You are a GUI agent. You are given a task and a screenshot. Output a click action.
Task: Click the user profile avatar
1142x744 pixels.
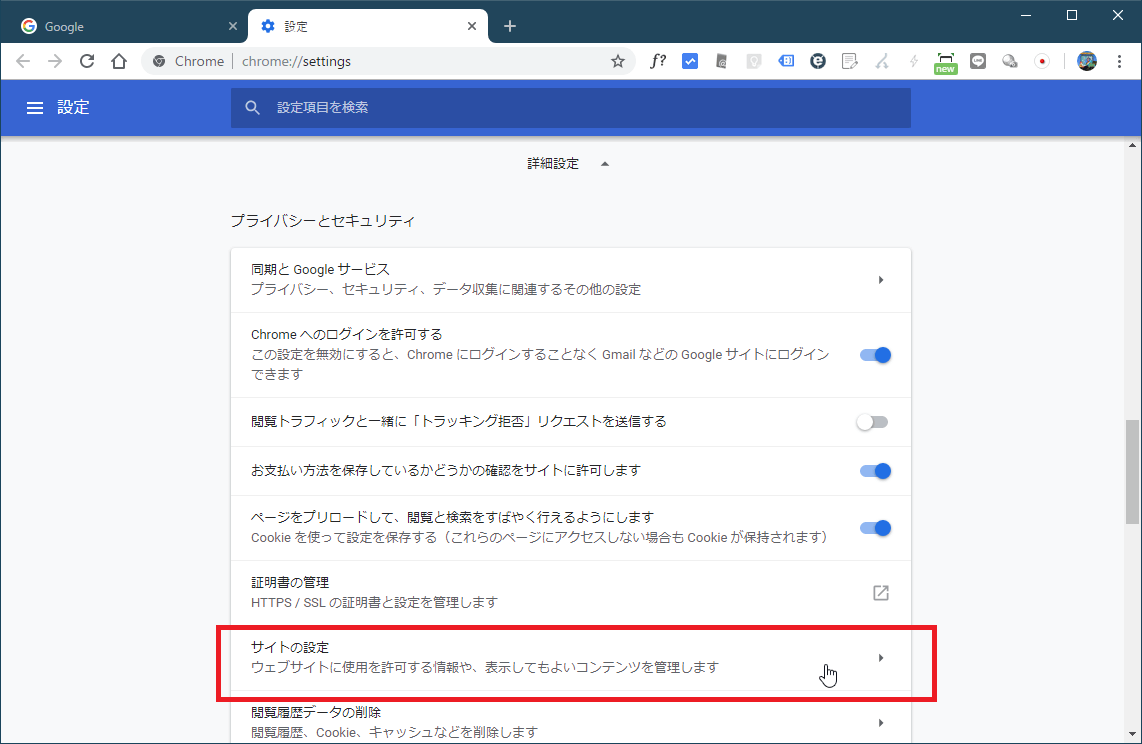pyautogui.click(x=1087, y=62)
